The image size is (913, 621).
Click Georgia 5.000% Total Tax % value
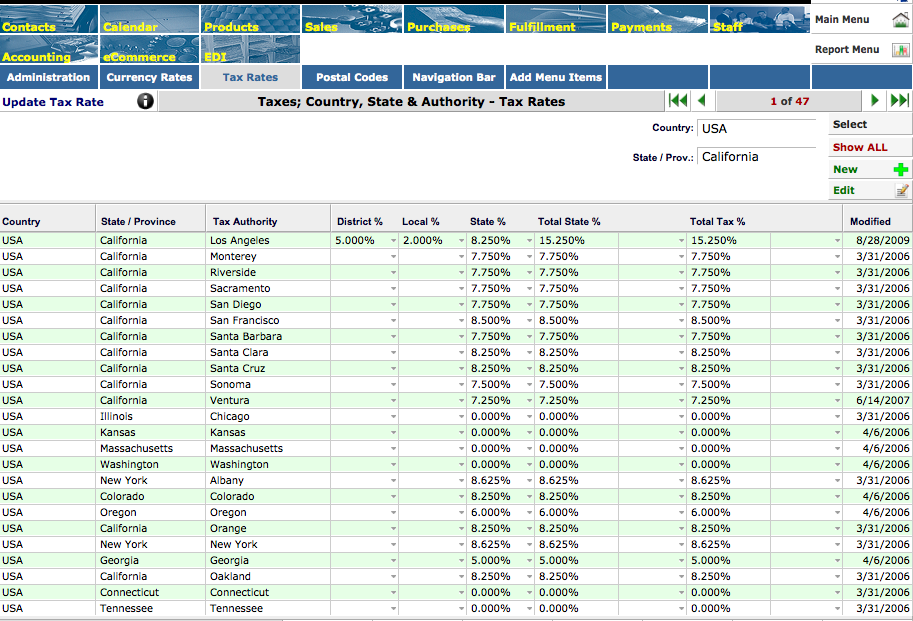[x=710, y=560]
